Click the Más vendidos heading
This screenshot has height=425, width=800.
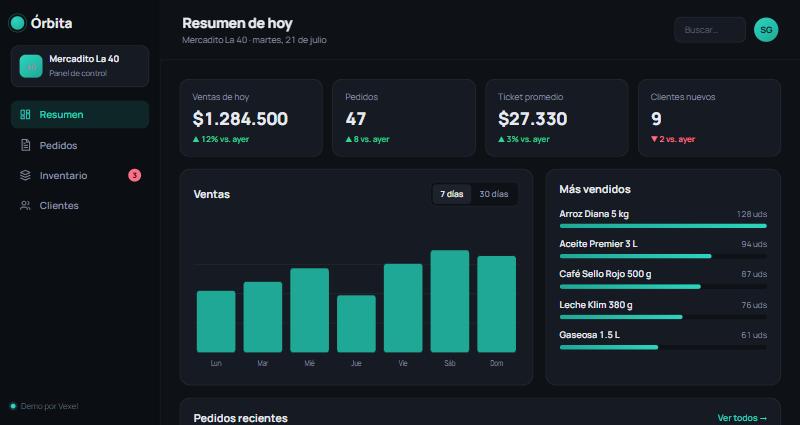595,189
